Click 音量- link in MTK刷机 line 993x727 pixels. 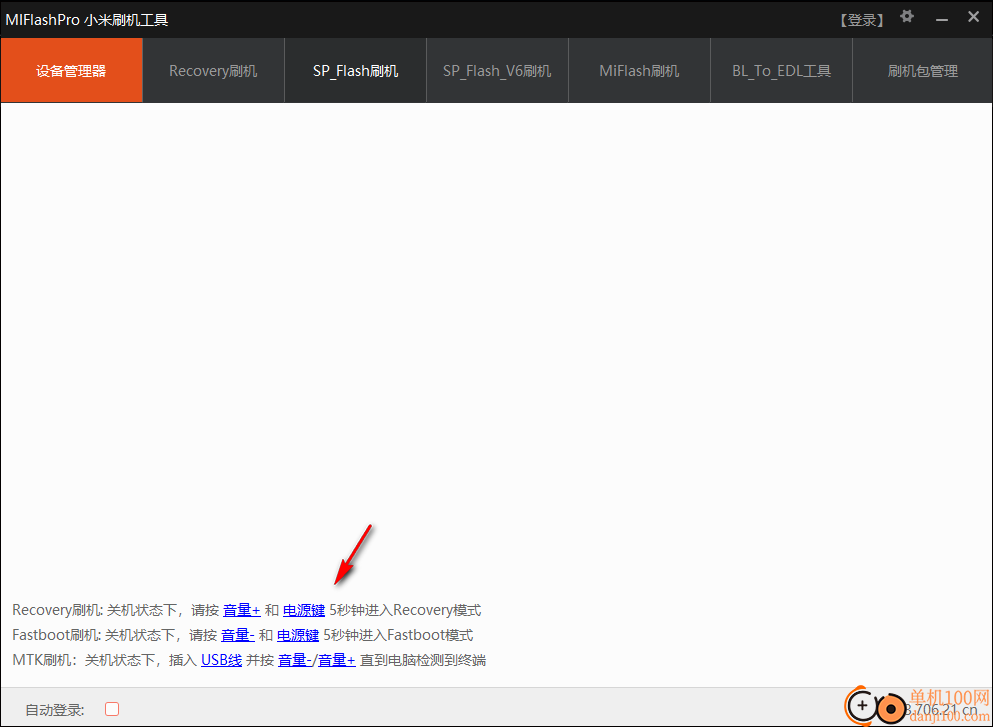(x=294, y=661)
